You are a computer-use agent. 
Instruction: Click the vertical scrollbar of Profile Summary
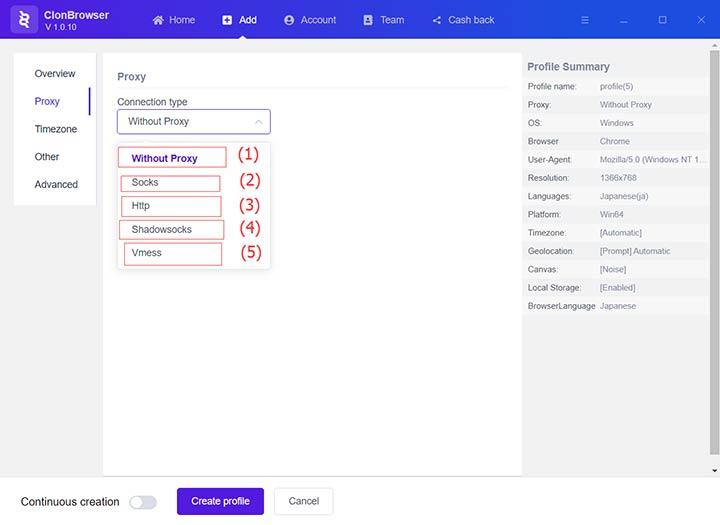(714, 253)
